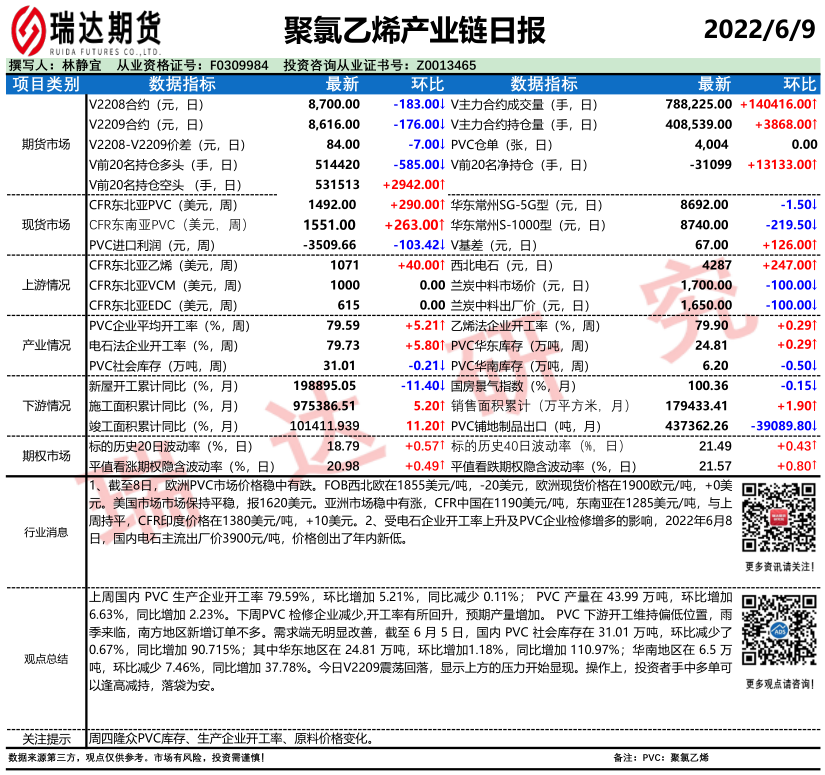Click the 行业消息 section label
The width and height of the screenshot is (825, 775).
(x=46, y=533)
